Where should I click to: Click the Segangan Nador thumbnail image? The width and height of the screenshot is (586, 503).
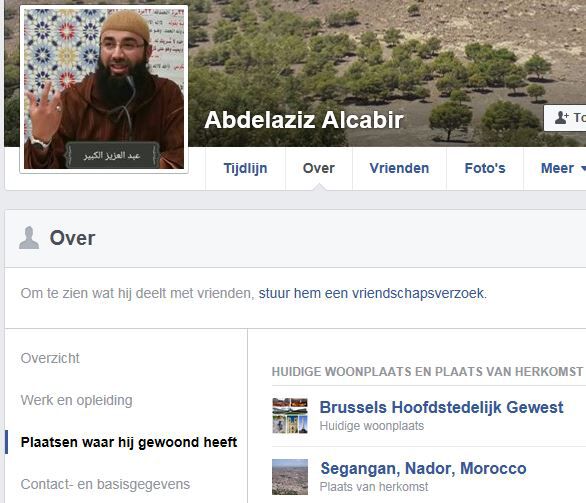(x=290, y=477)
